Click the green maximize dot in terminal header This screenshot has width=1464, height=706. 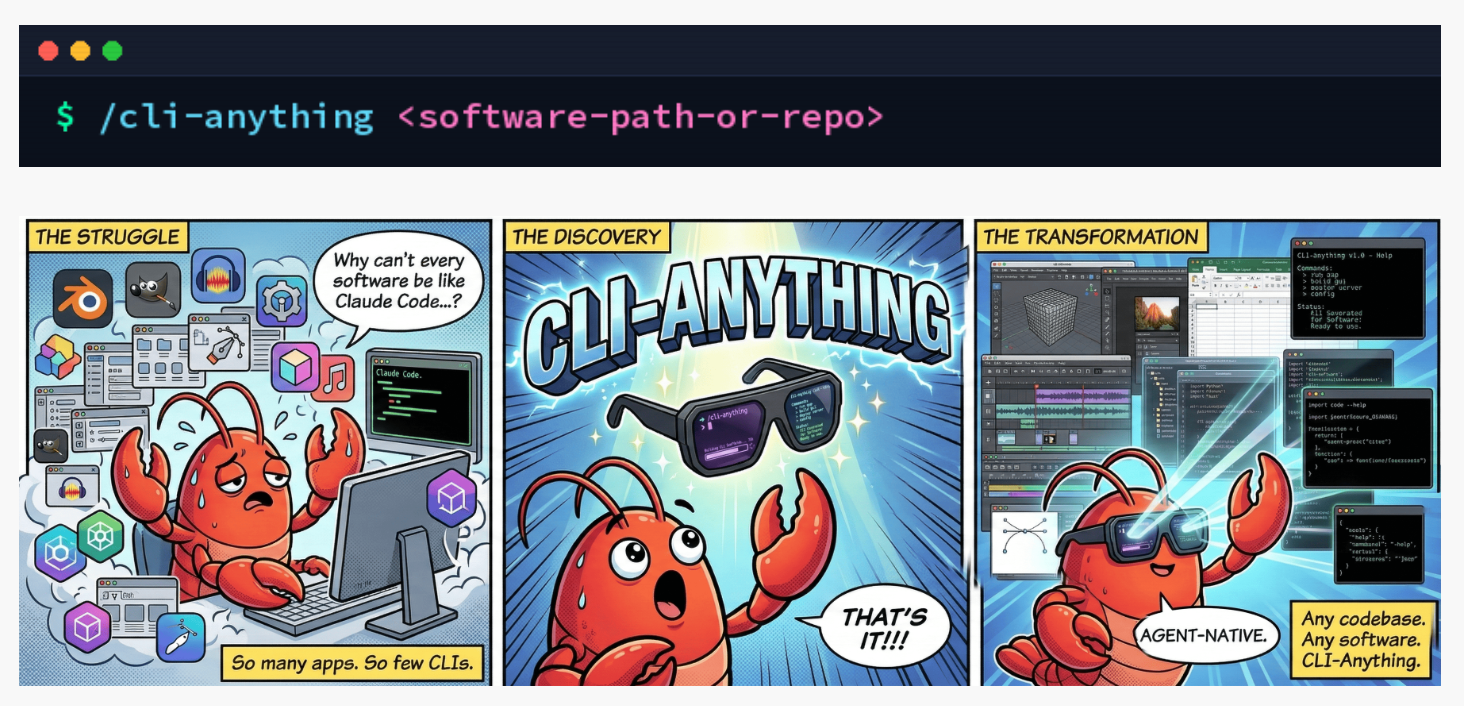click(112, 51)
